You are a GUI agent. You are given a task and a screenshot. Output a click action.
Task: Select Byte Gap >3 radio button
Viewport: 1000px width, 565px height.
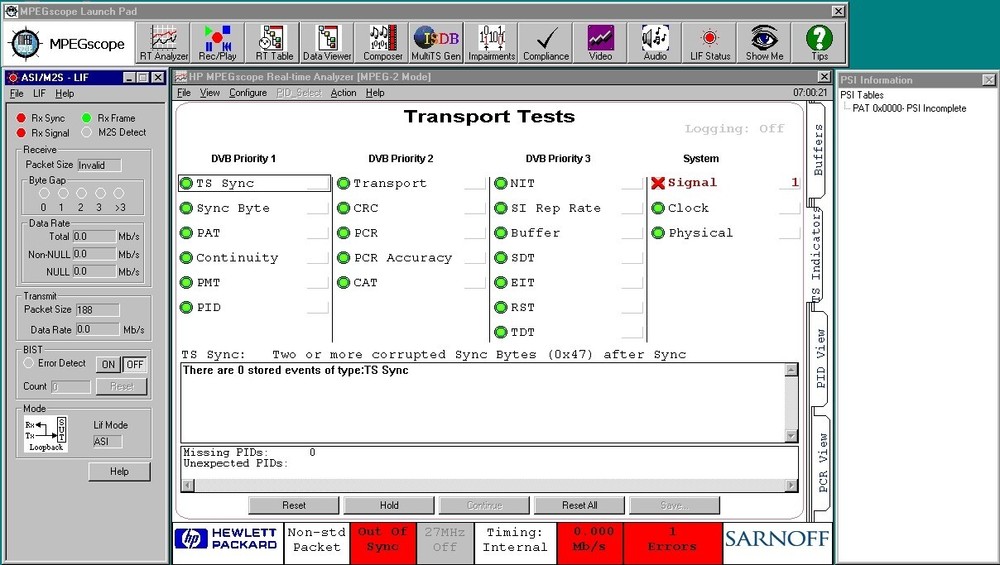click(119, 193)
